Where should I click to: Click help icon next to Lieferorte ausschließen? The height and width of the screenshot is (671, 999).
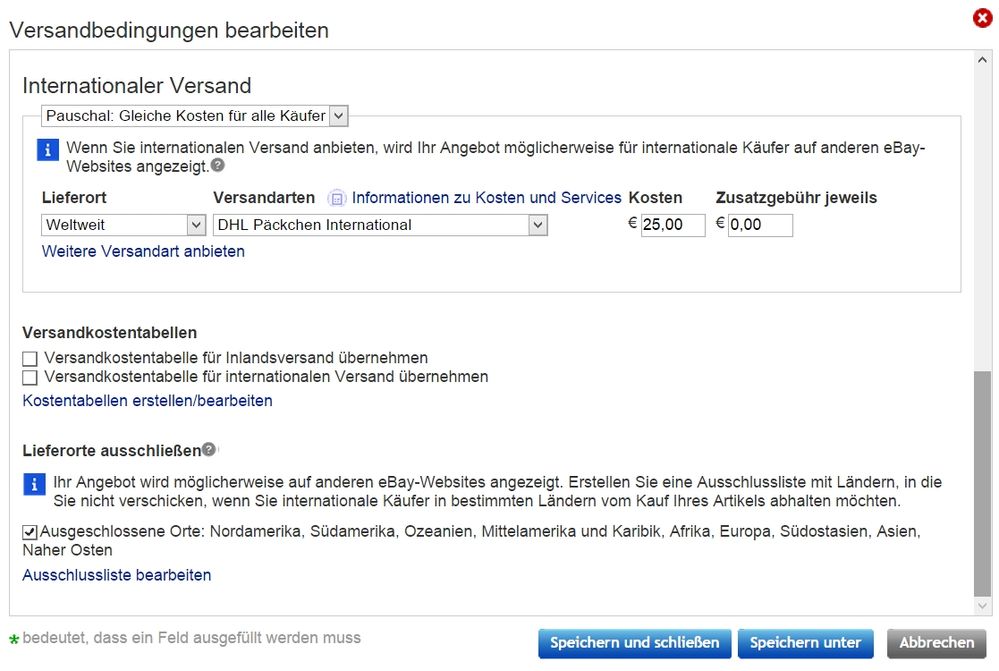pyautogui.click(x=208, y=450)
